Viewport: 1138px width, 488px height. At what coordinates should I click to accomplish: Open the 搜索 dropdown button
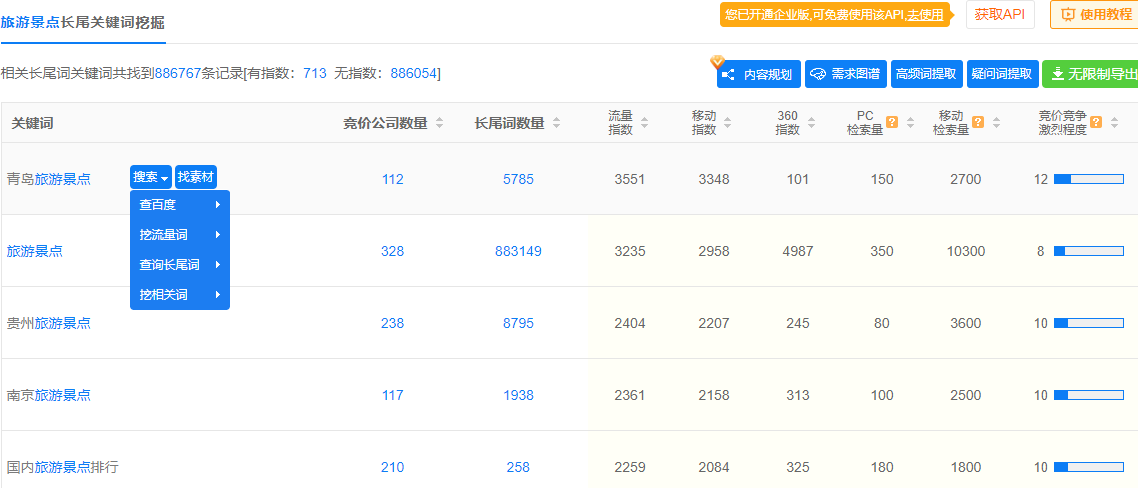(x=151, y=177)
